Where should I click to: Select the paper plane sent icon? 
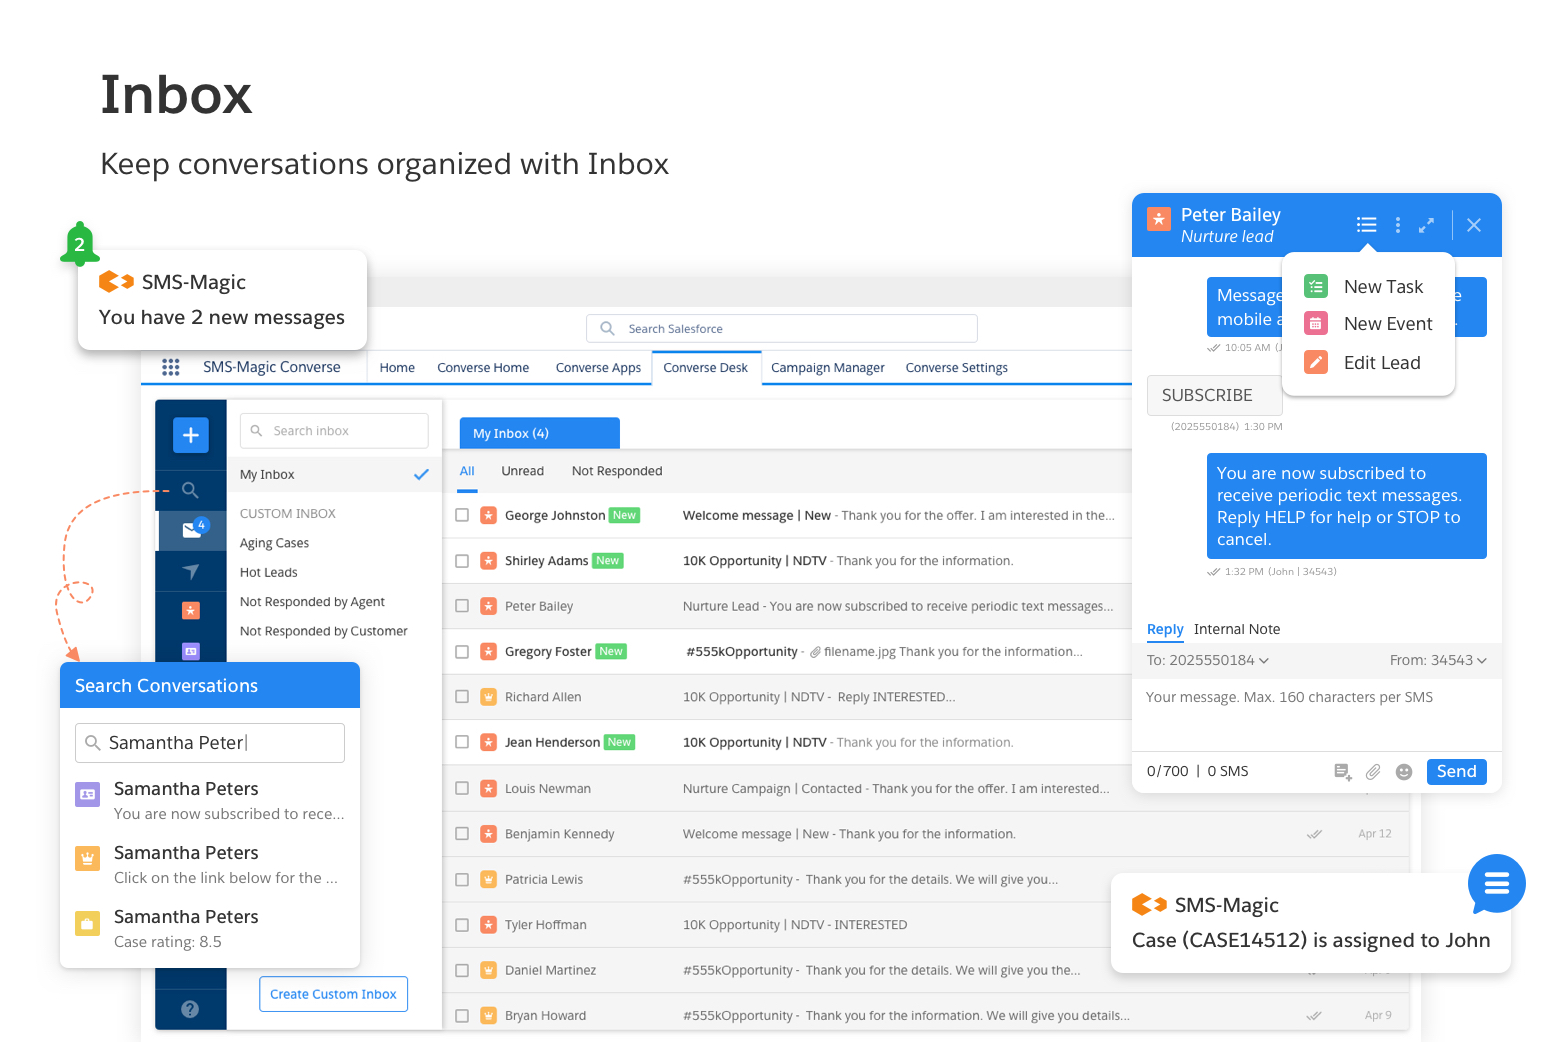click(x=190, y=571)
